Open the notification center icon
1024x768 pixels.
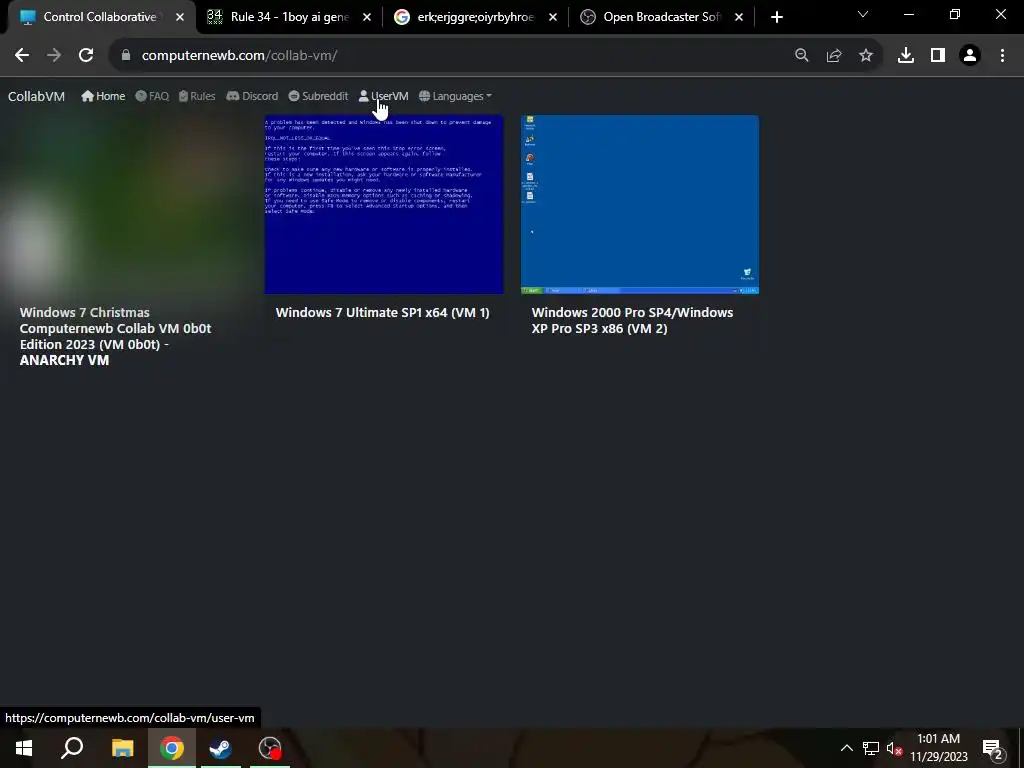click(x=992, y=748)
